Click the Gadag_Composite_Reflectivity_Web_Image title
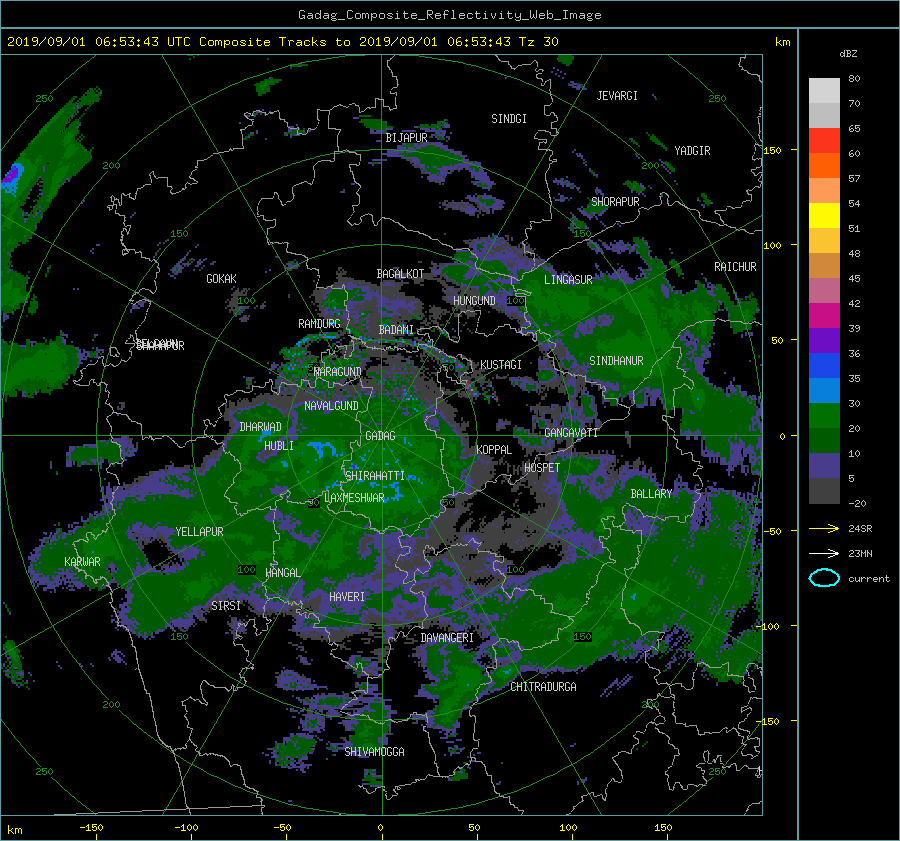 coord(449,15)
